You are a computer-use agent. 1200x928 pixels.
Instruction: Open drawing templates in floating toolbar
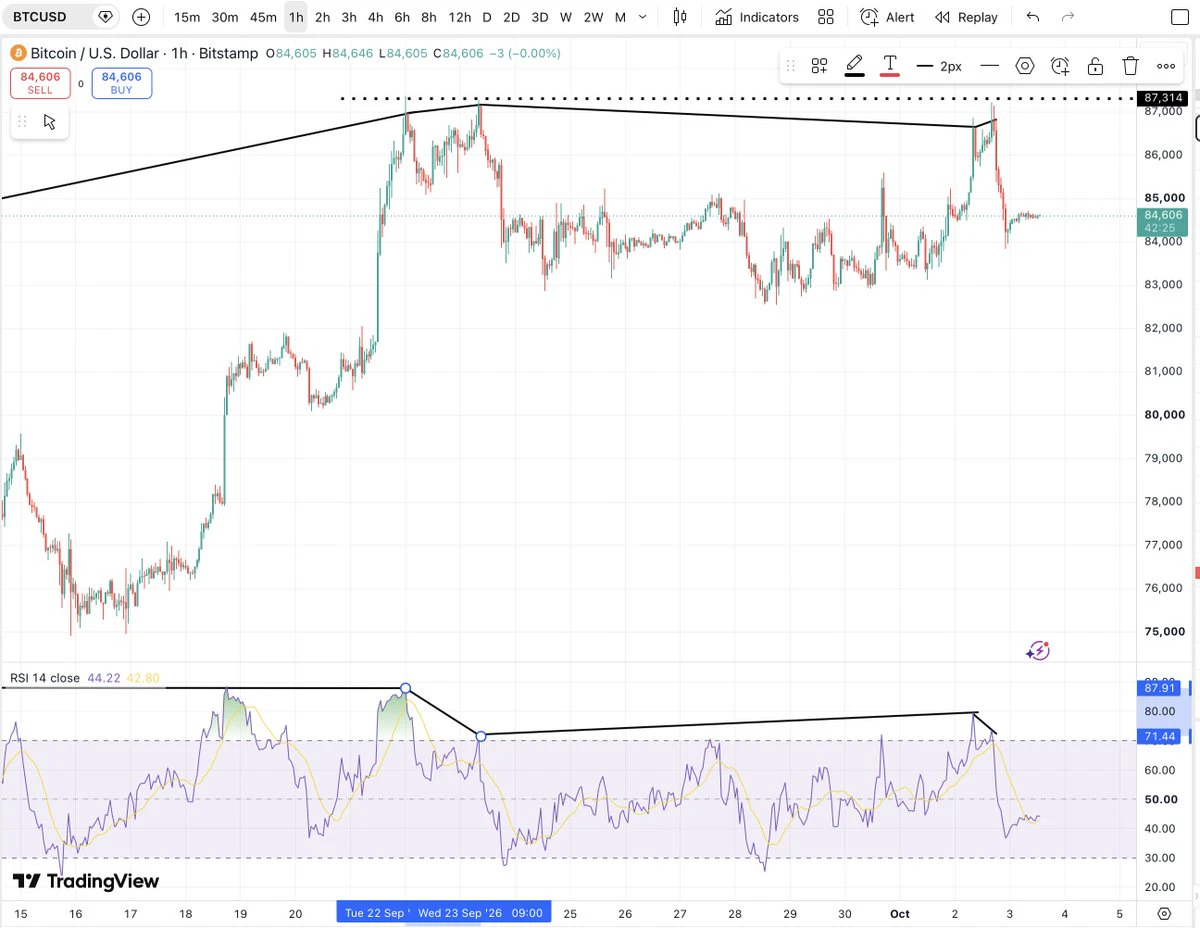click(x=819, y=66)
